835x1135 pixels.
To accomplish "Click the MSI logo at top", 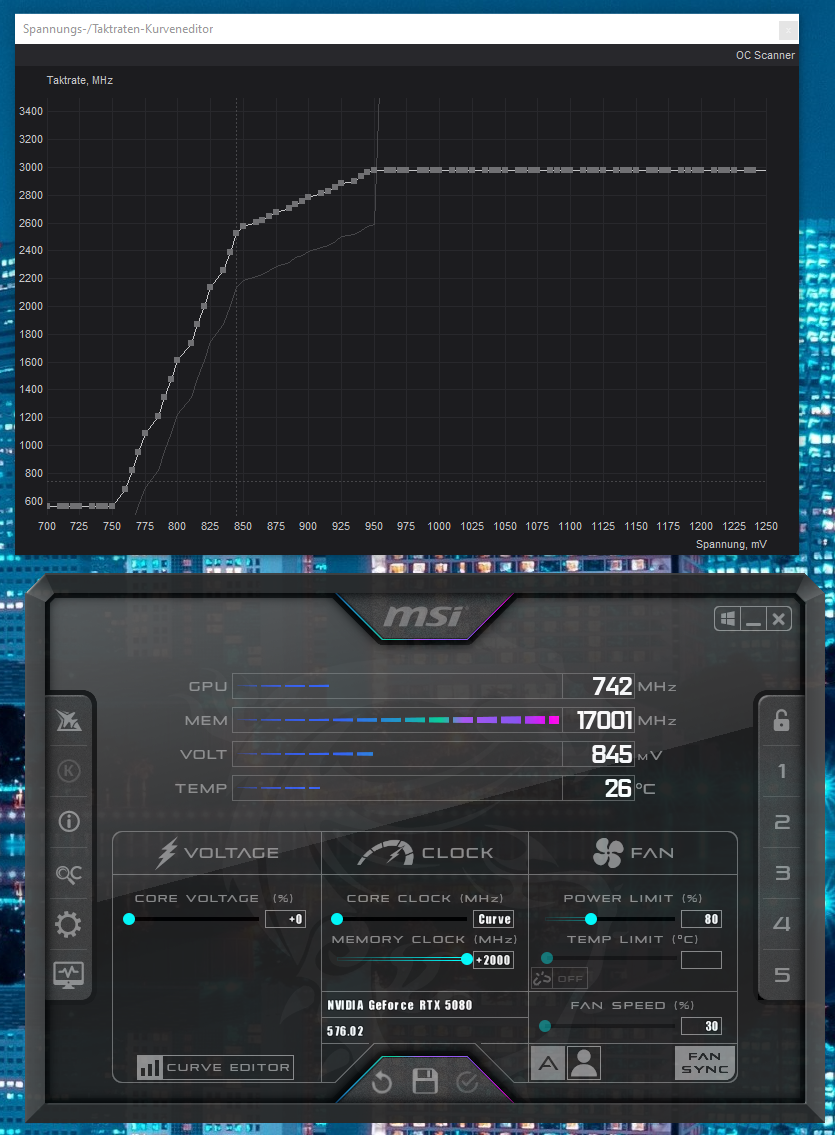I will pyautogui.click(x=423, y=616).
